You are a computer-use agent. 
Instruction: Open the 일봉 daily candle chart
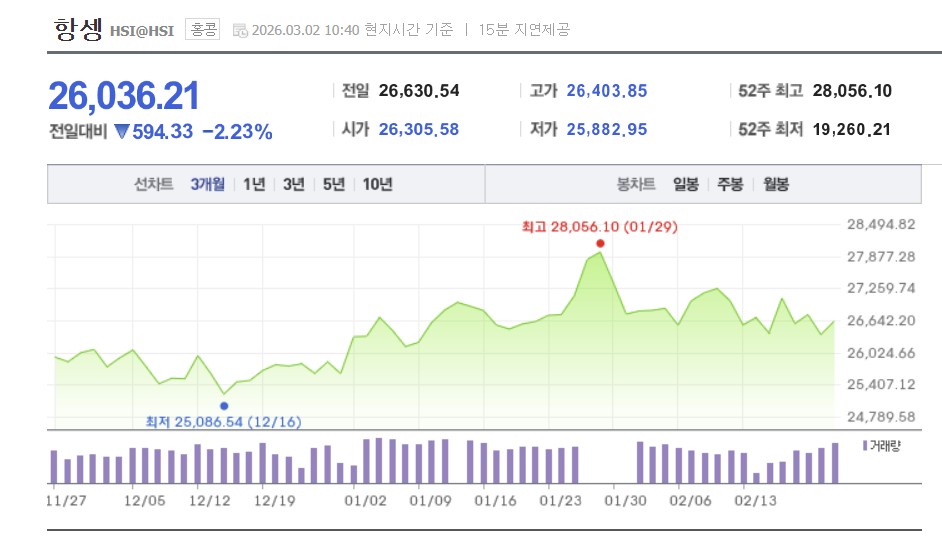tap(685, 184)
